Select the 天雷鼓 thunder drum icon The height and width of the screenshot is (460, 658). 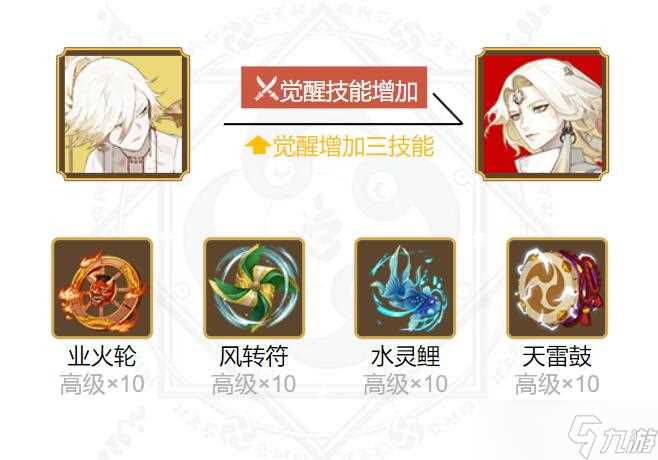pyautogui.click(x=557, y=288)
